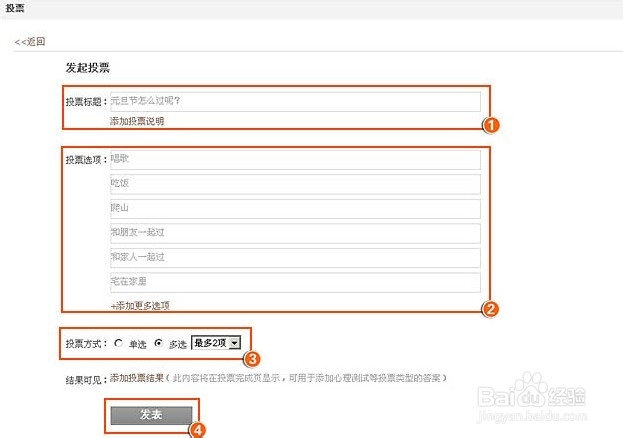Click +添加更多选项 link

(x=140, y=305)
